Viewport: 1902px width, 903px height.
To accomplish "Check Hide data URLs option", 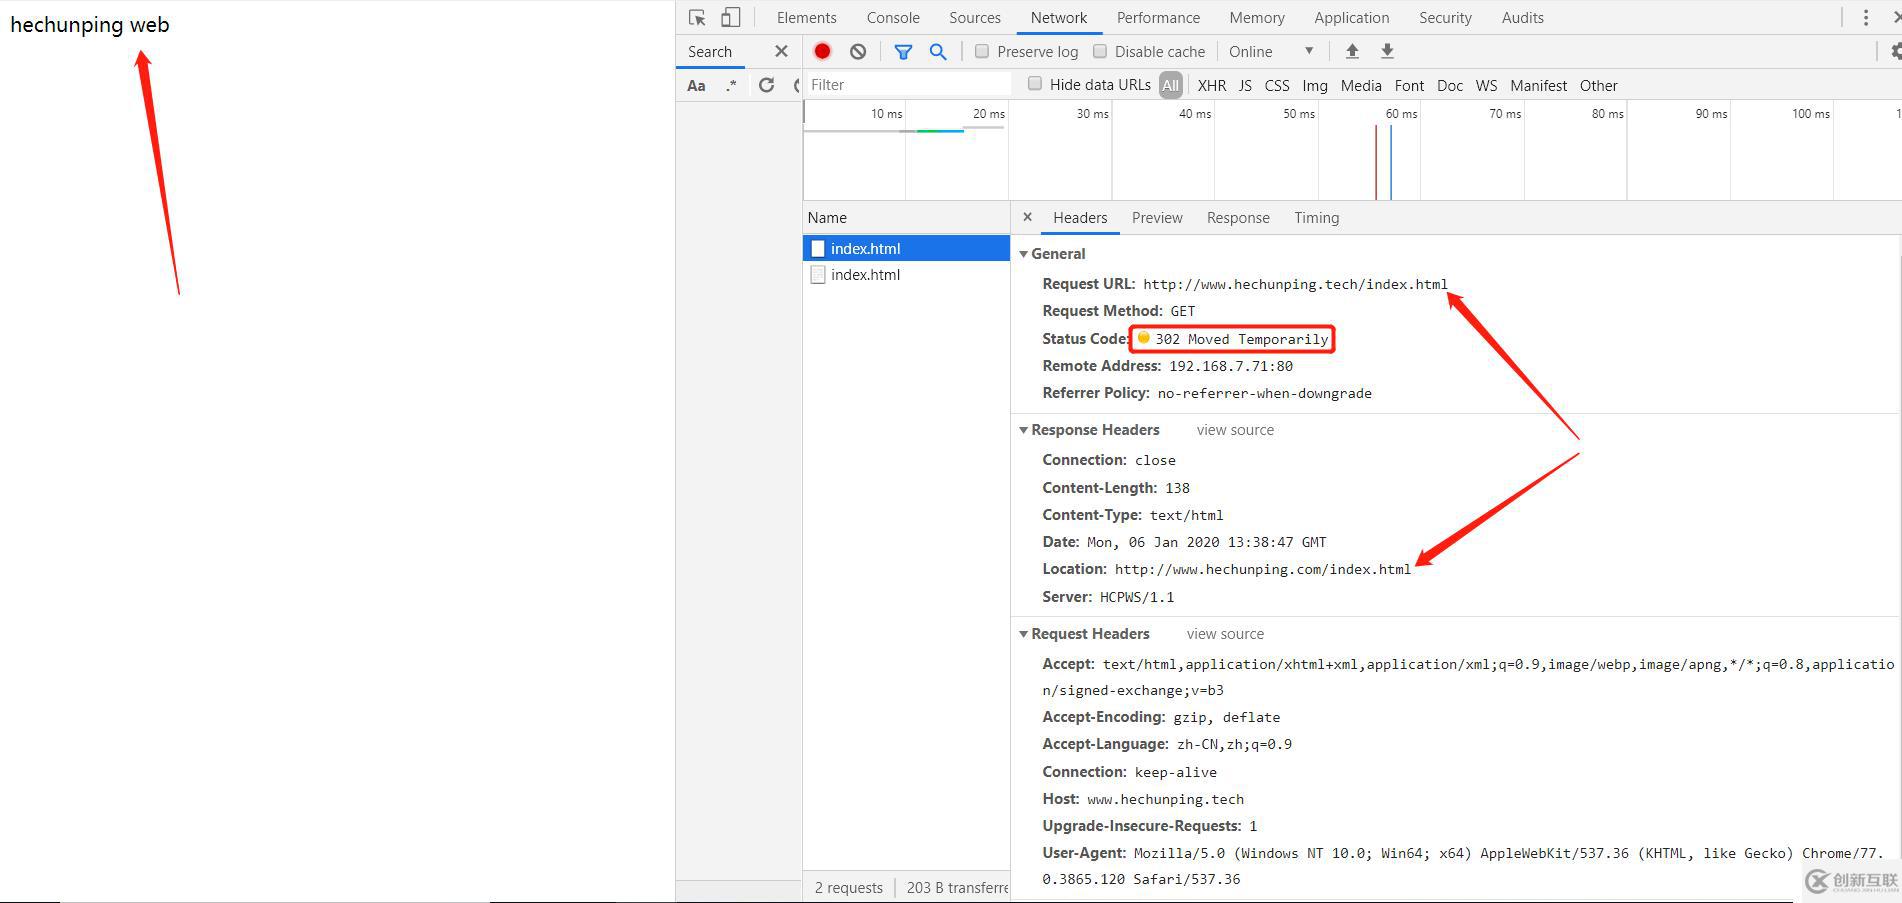I will pos(1035,84).
